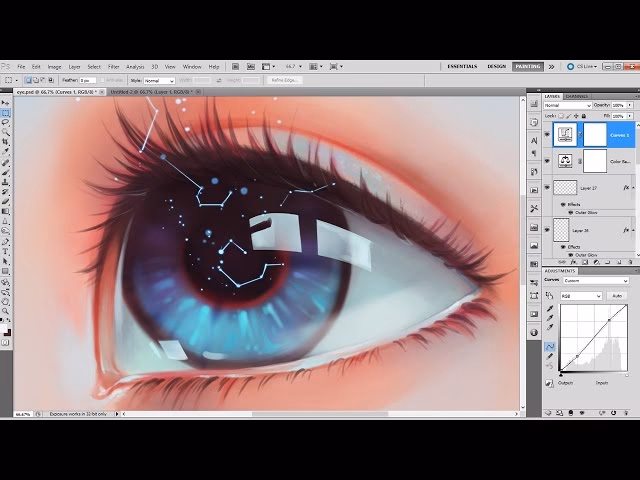Toggle Outer Glow visibility under Layer 17
Screen dimensions: 640x480
click(571, 213)
